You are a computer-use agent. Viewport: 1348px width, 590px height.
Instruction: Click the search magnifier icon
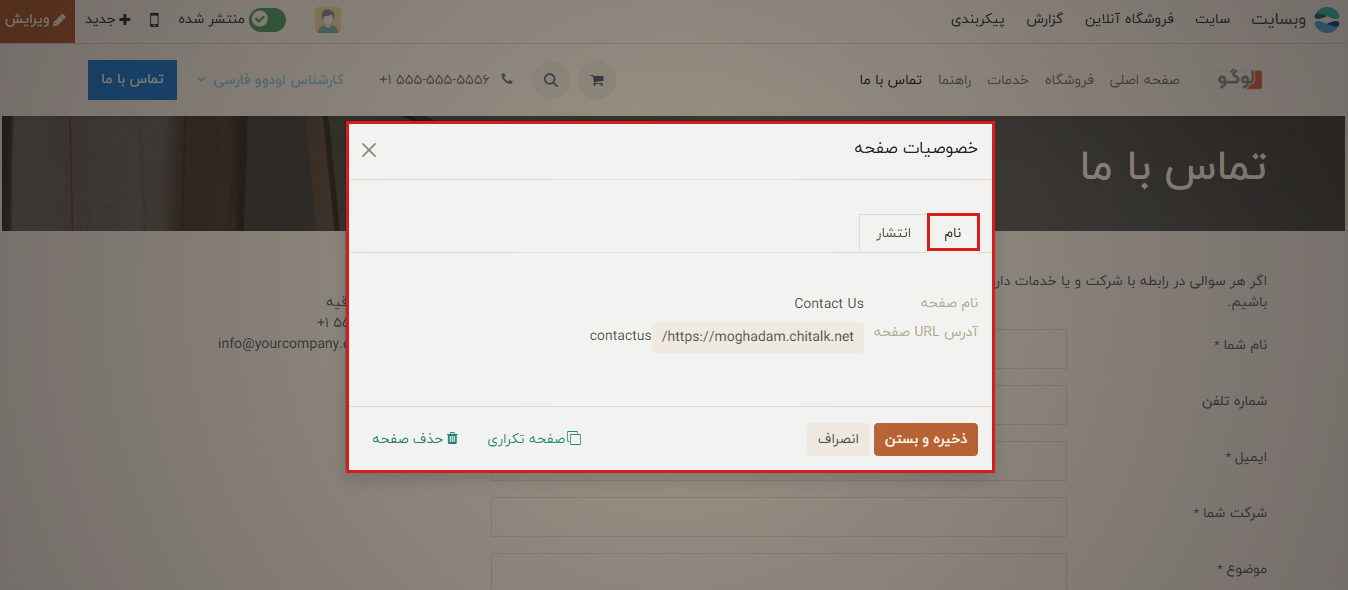point(551,81)
